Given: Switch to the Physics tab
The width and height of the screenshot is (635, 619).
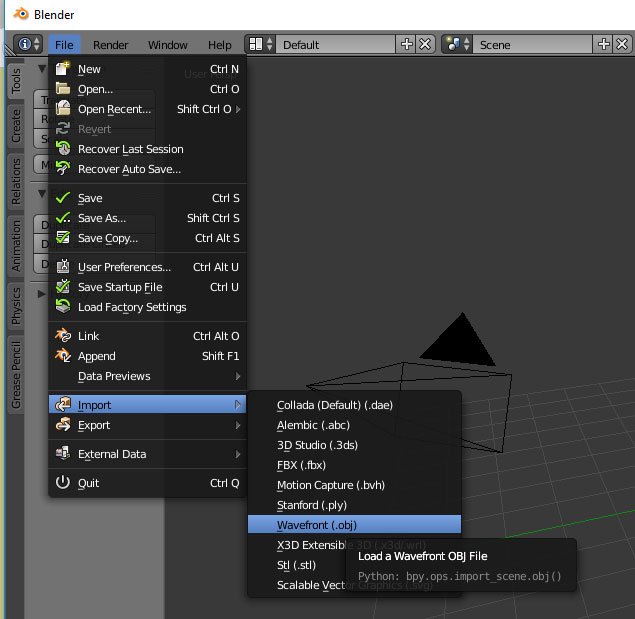Looking at the screenshot, I should [x=16, y=306].
